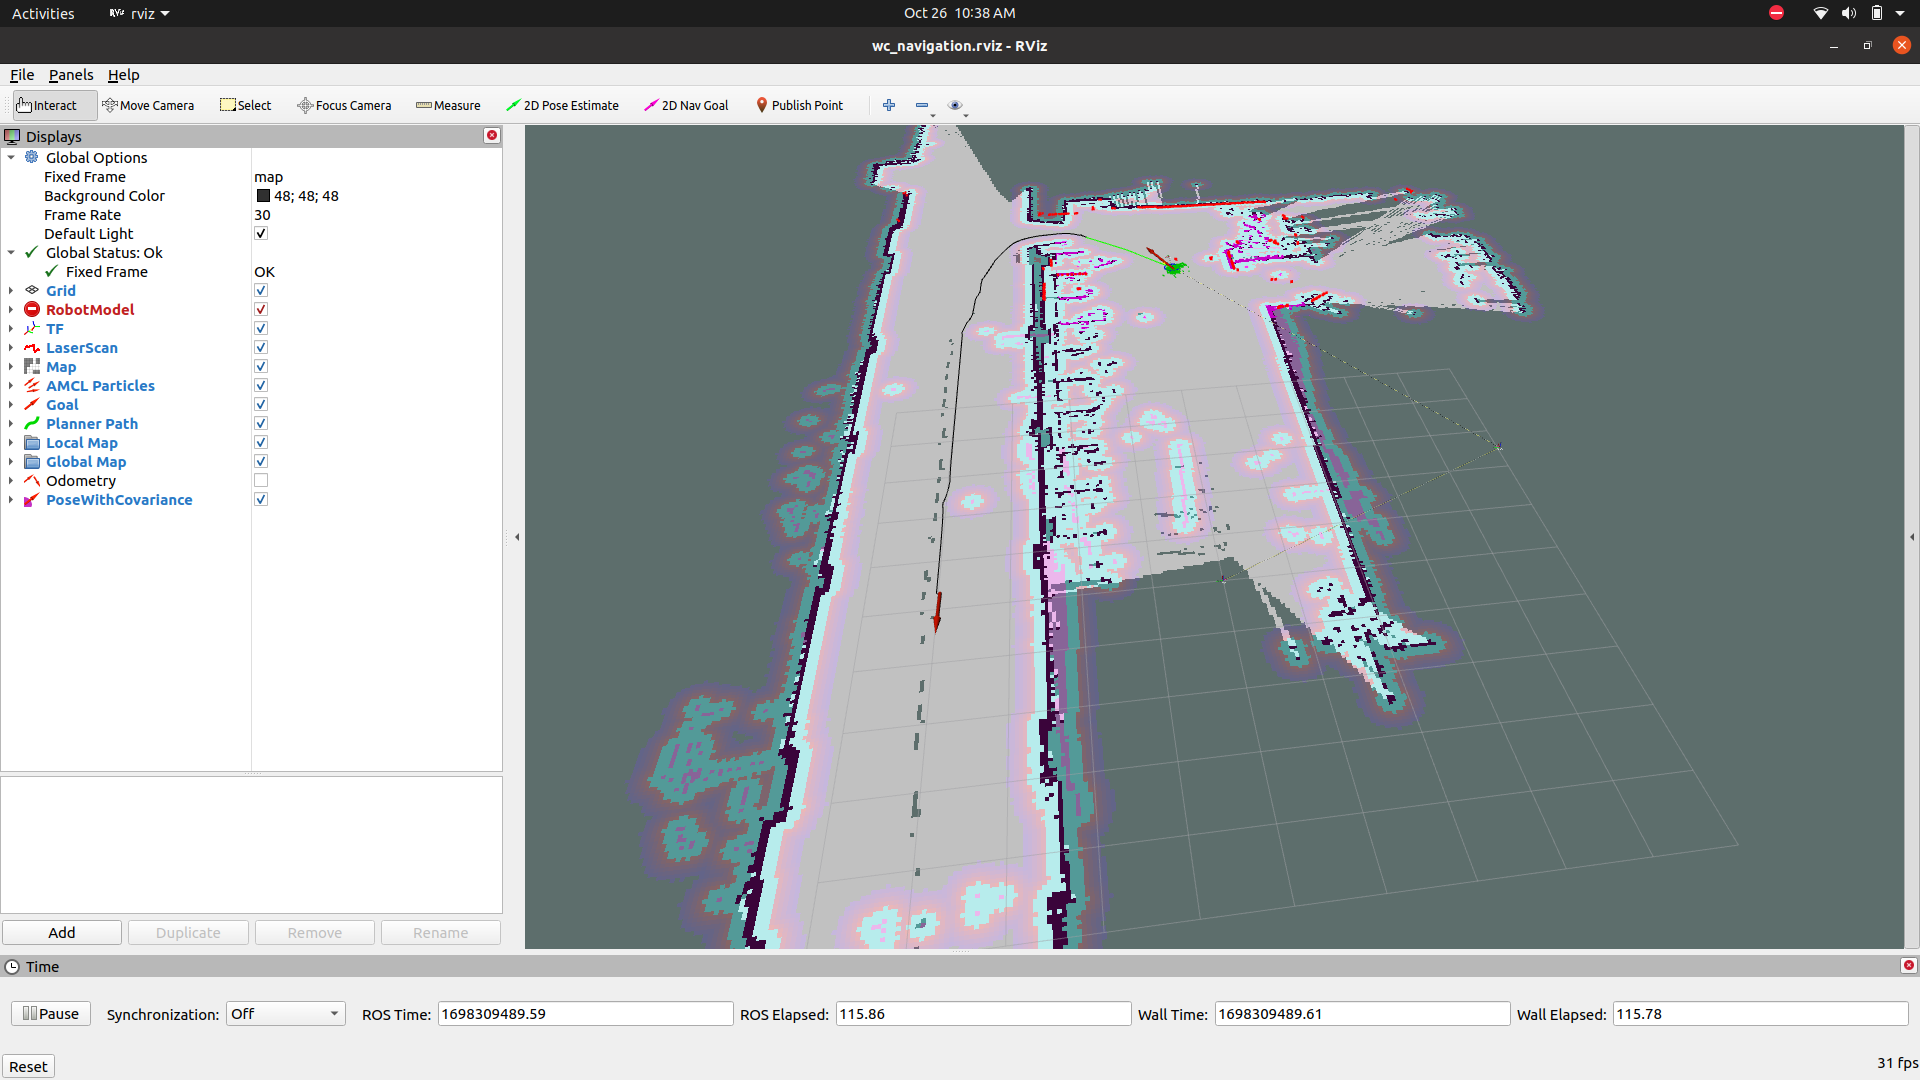Click the Planner Path icon
1920x1080 pixels.
(32, 423)
